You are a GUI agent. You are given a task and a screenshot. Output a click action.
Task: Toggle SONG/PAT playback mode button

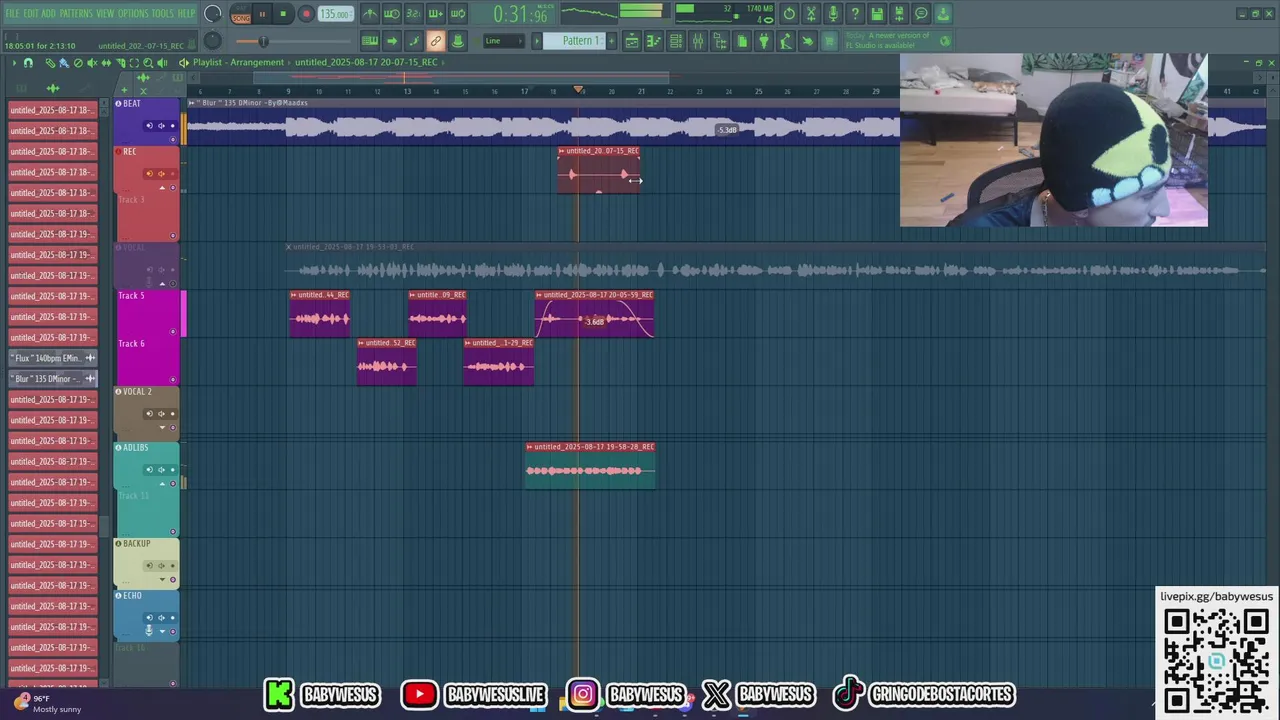tap(241, 14)
